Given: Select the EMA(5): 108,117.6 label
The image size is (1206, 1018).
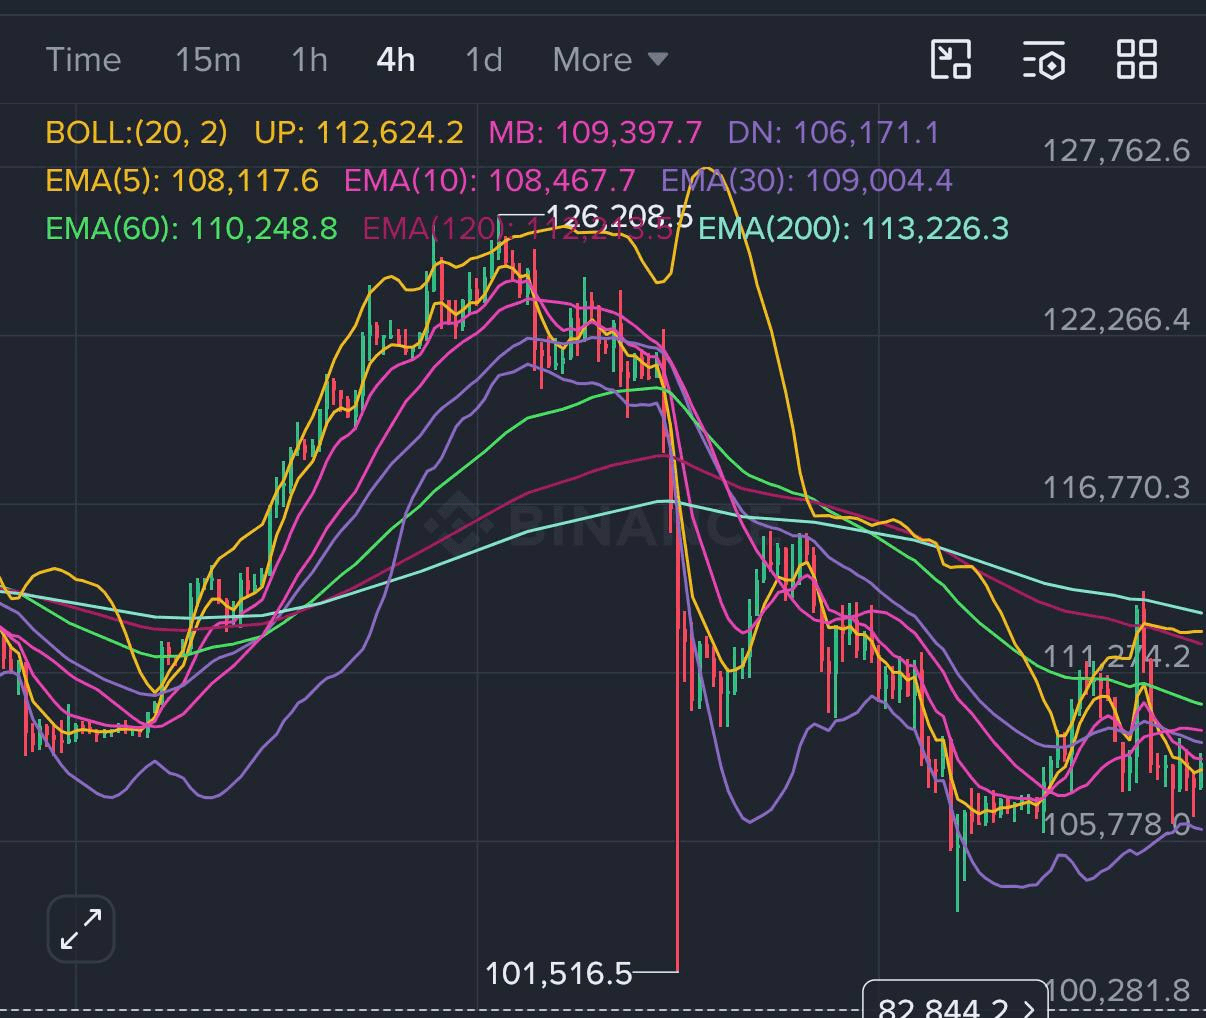Looking at the screenshot, I should (x=182, y=181).
